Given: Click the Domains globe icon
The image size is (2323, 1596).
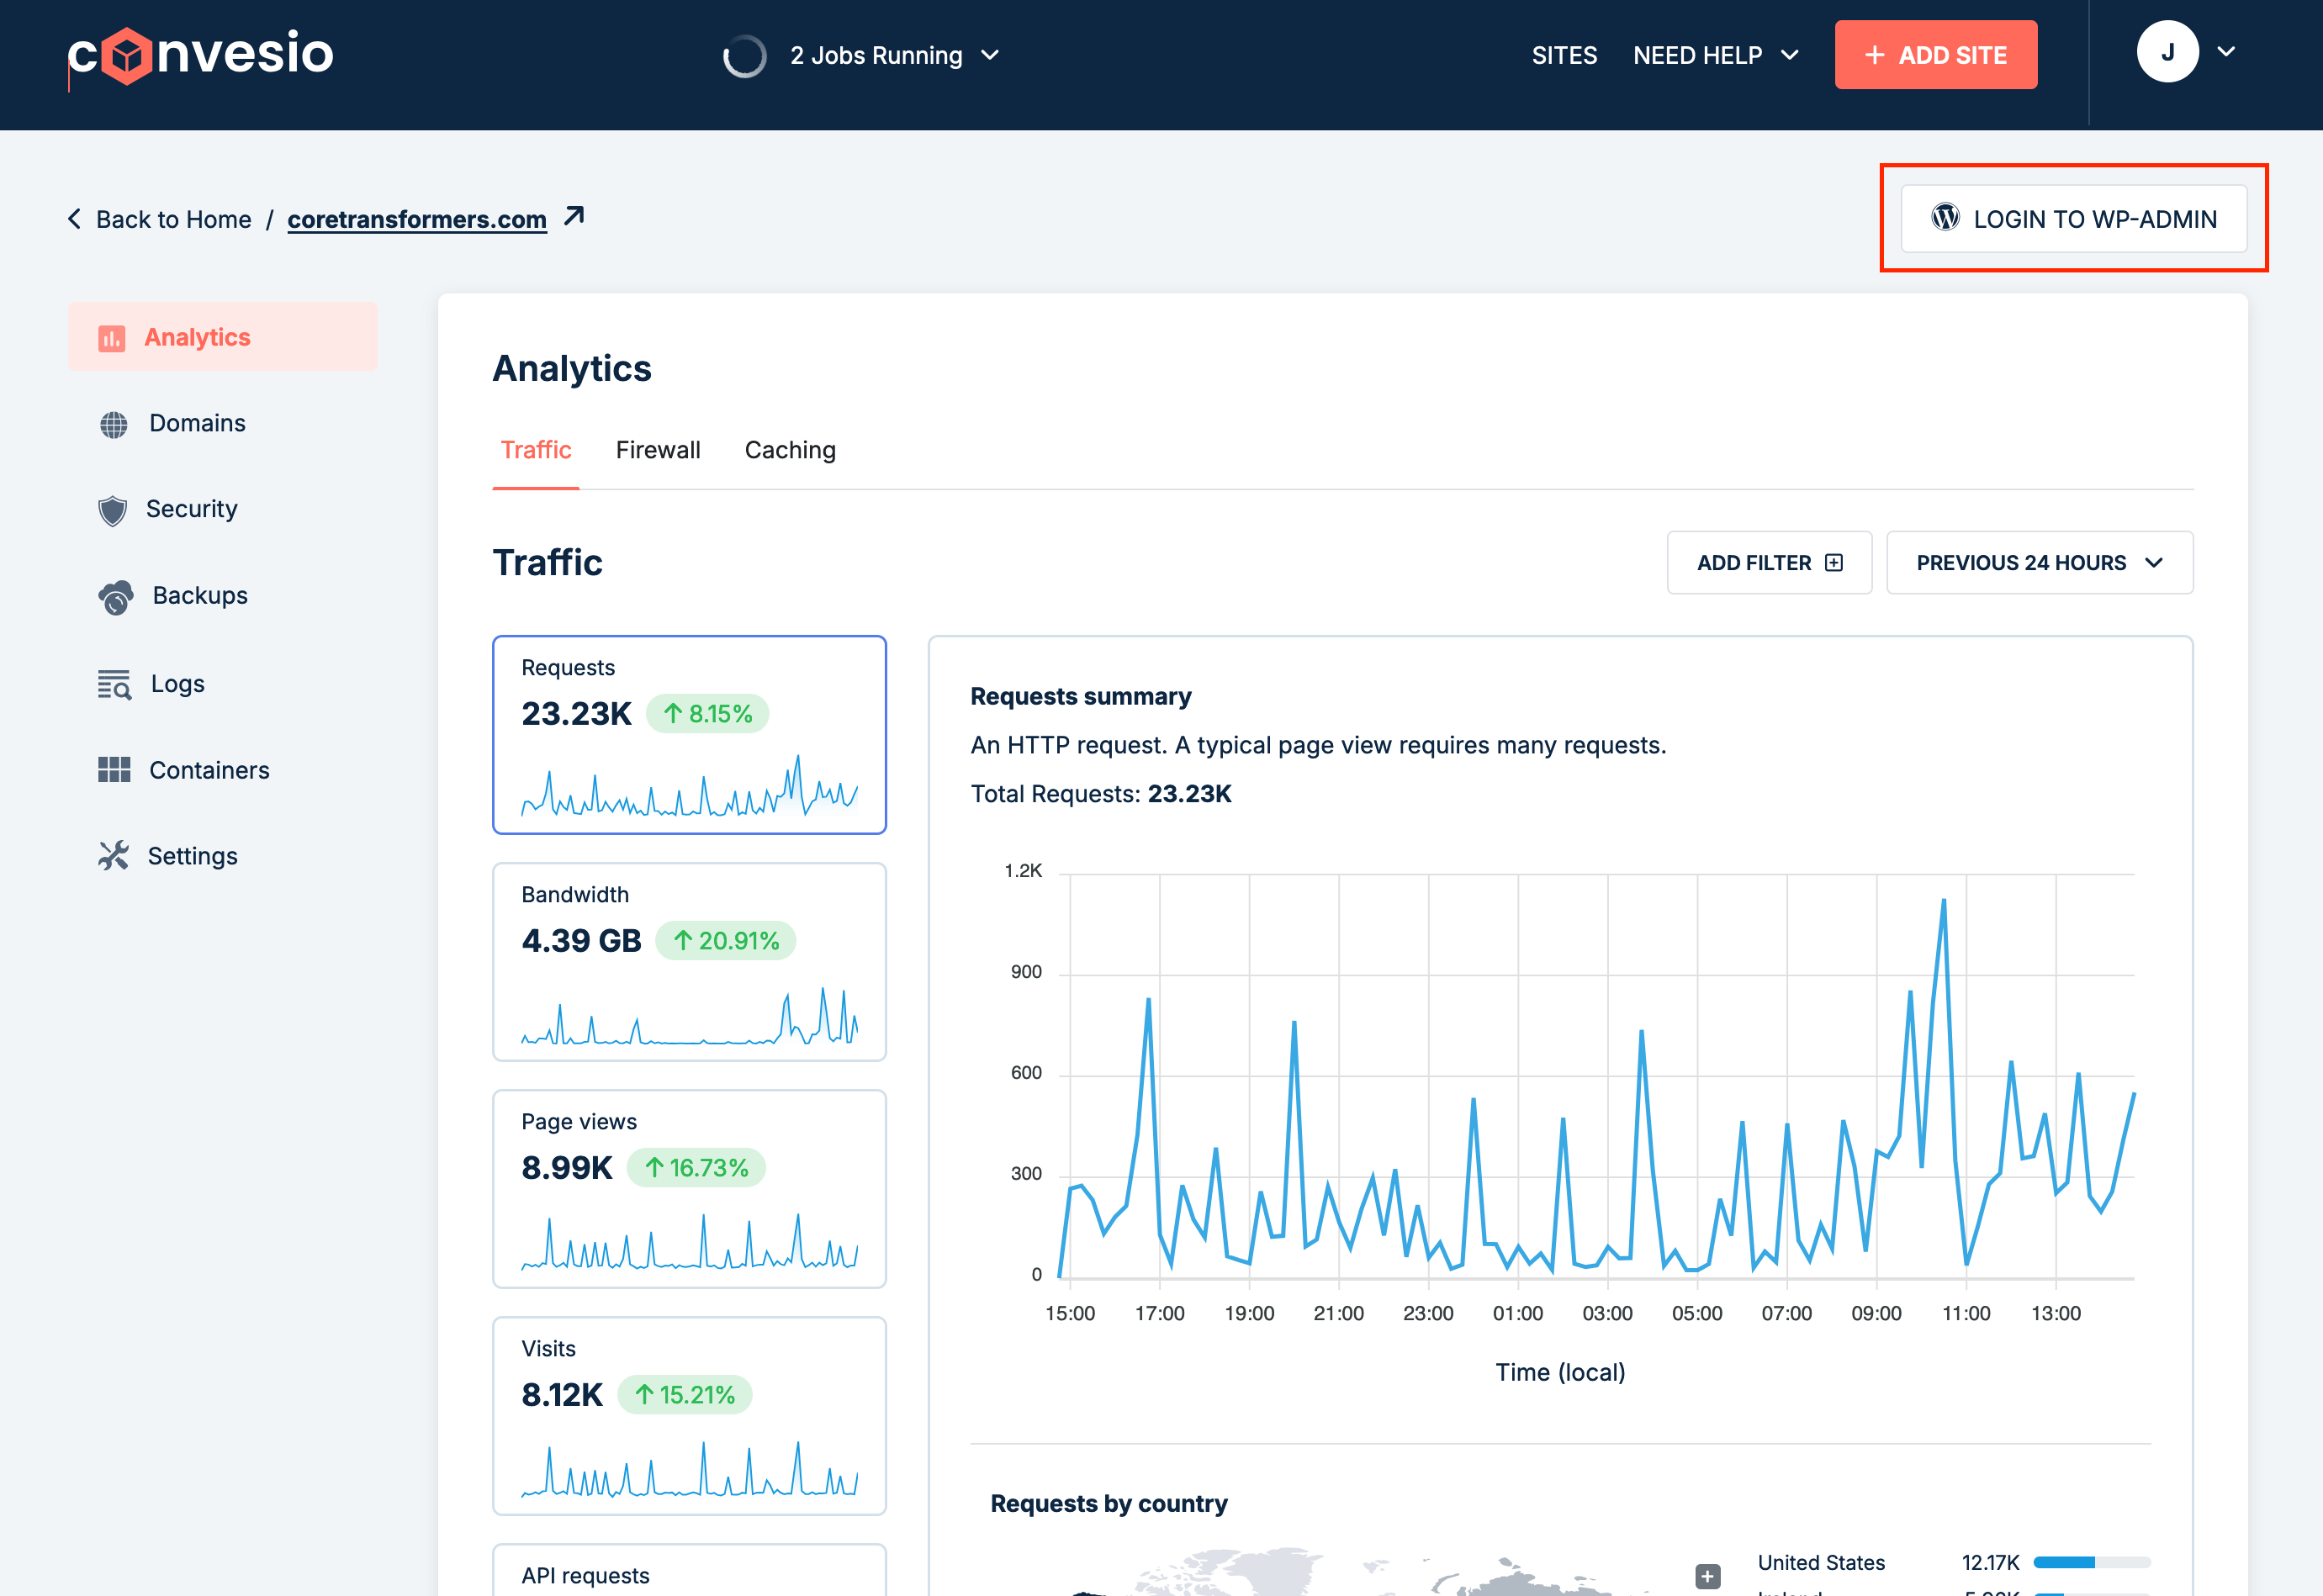Looking at the screenshot, I should (x=114, y=424).
